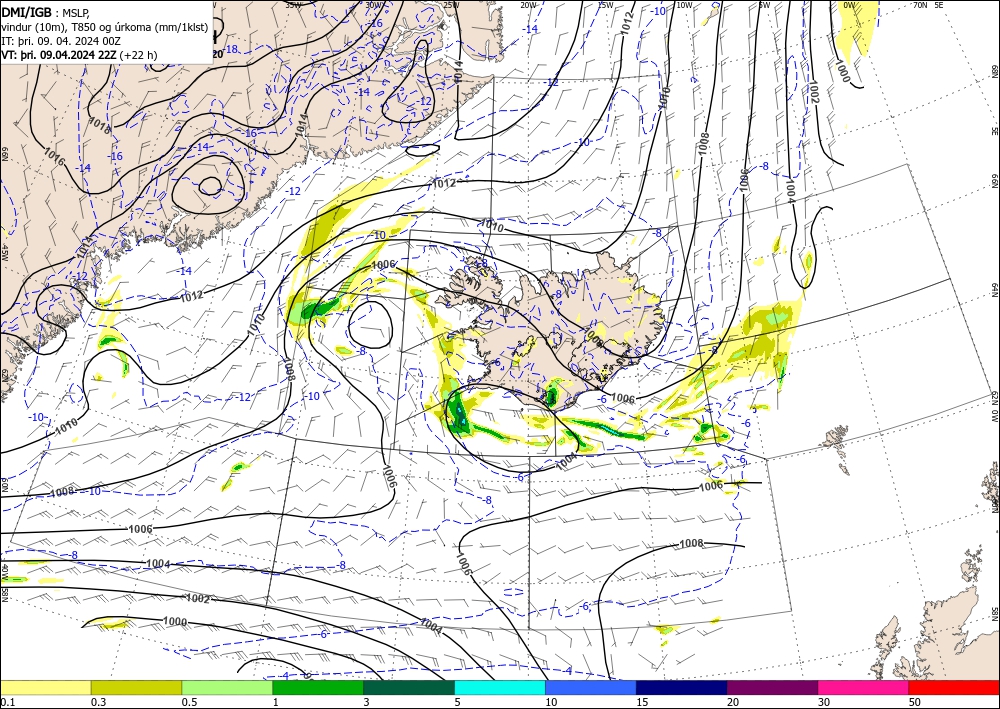Viewport: 1000px width, 709px height.
Task: Pick the purple 20–30 legend swatch
Action: tap(772, 687)
